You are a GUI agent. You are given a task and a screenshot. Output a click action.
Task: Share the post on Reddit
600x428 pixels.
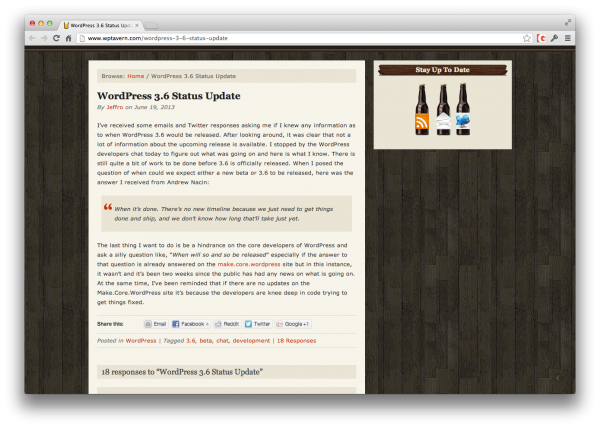click(227, 324)
